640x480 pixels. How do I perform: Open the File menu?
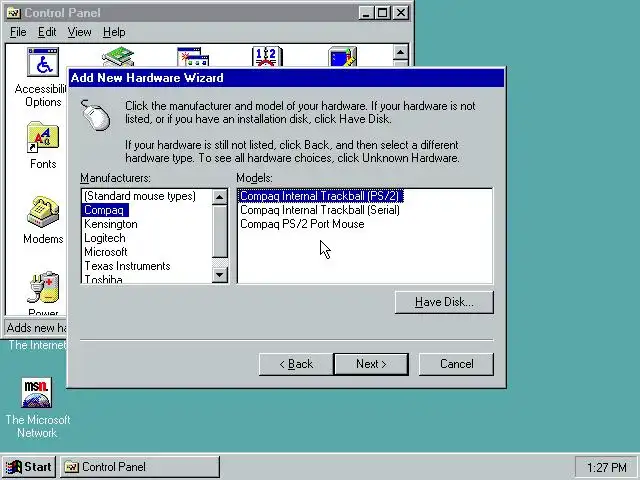click(18, 32)
